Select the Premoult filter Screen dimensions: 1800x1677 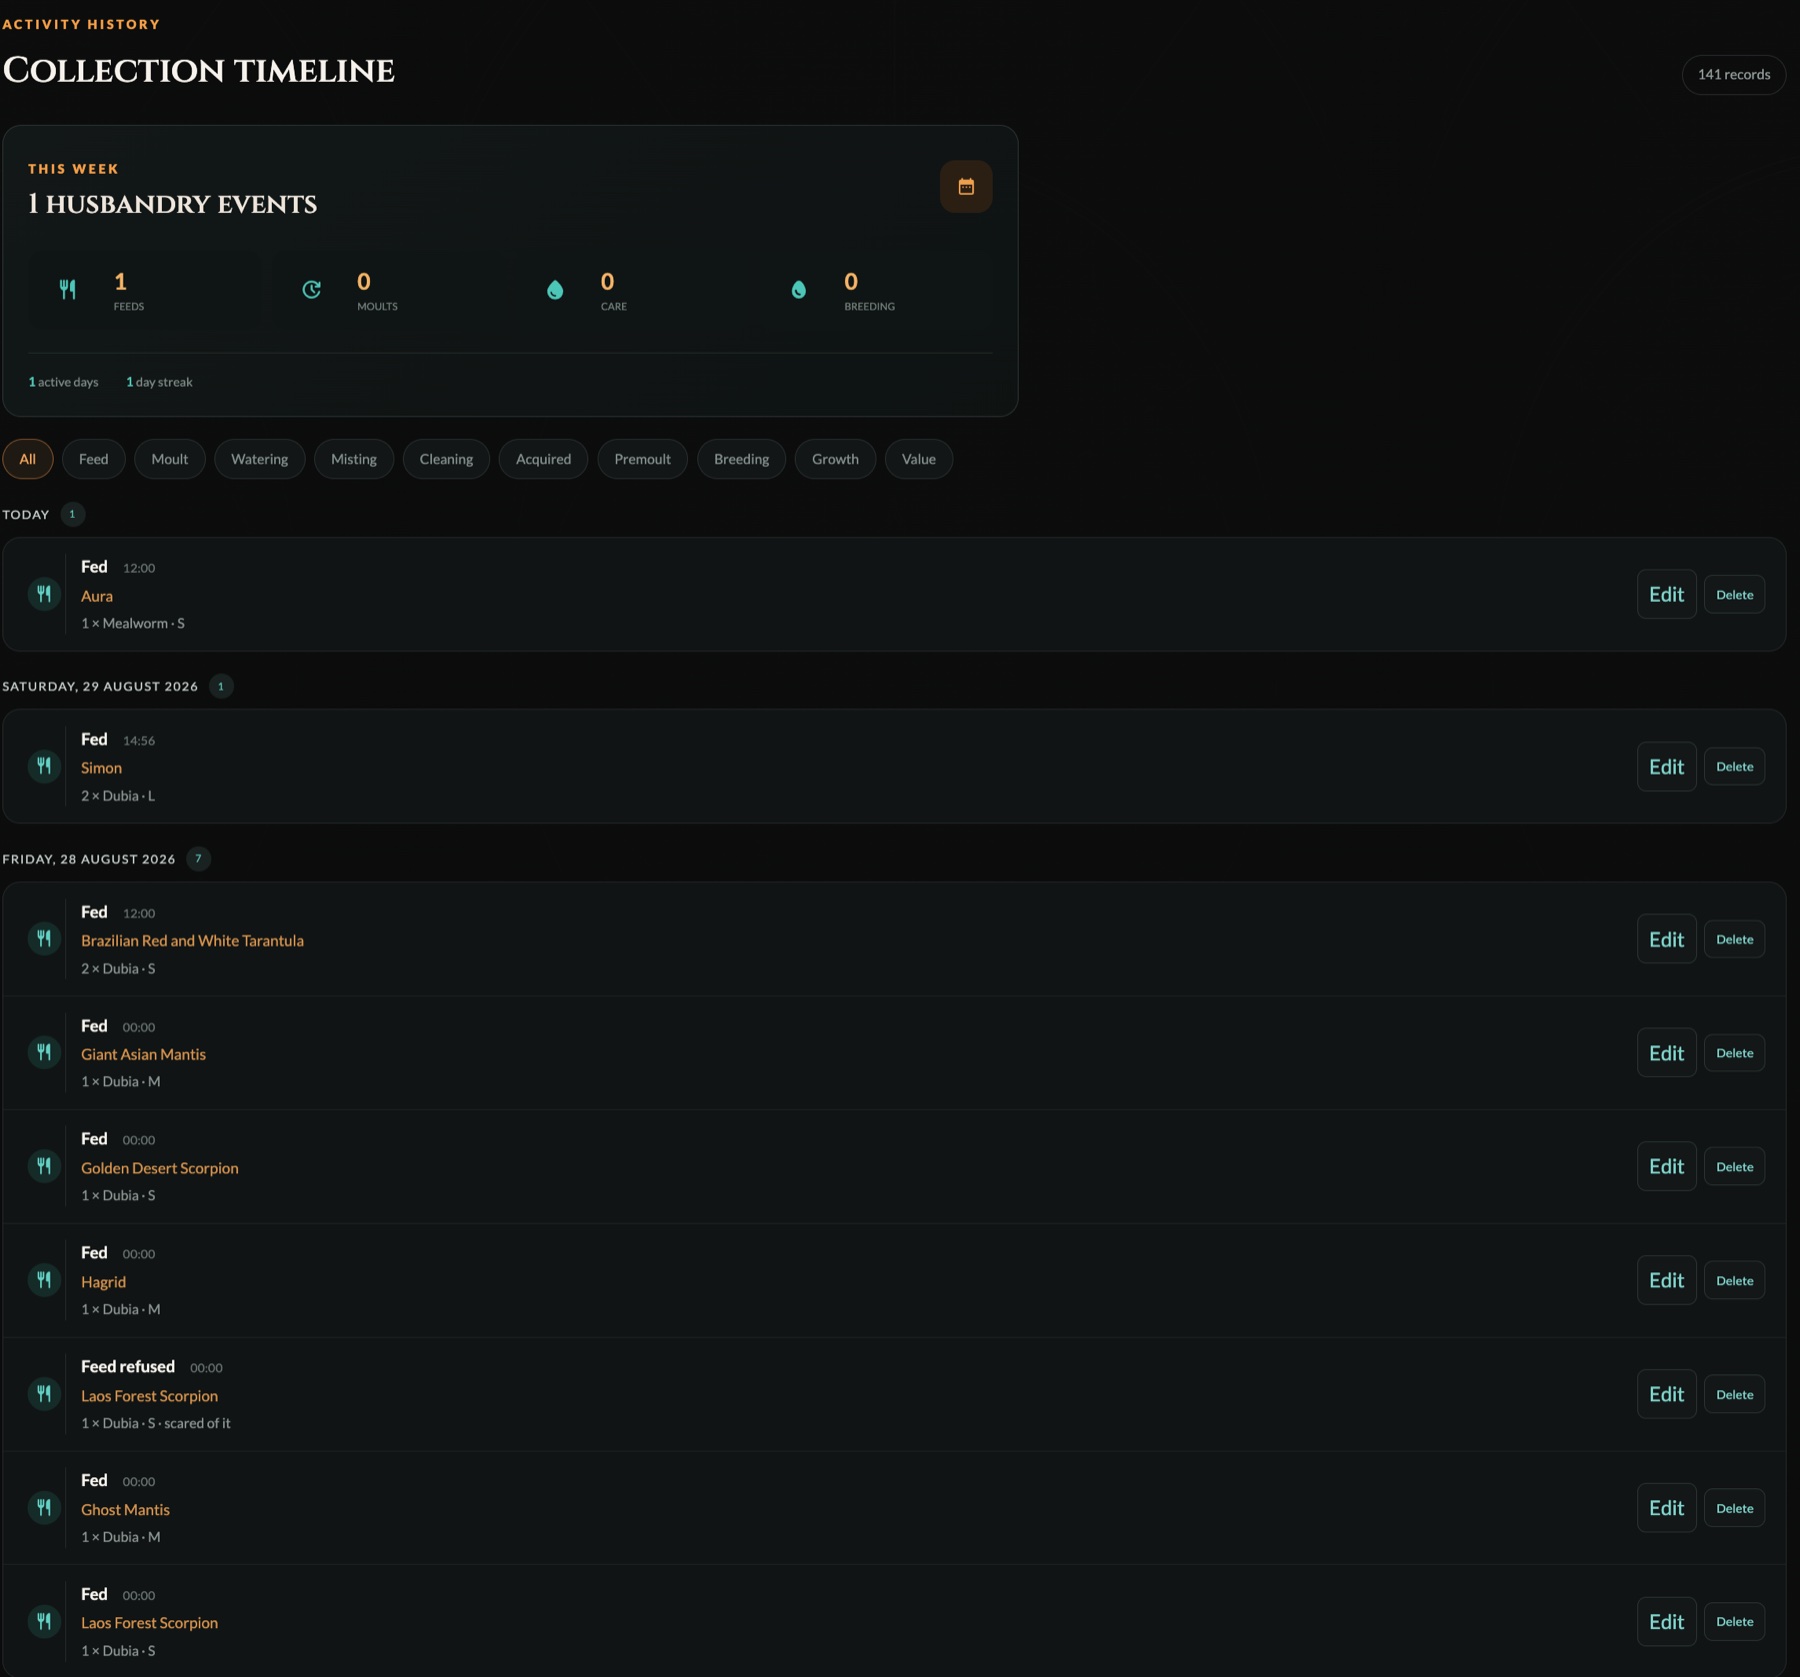pos(643,459)
